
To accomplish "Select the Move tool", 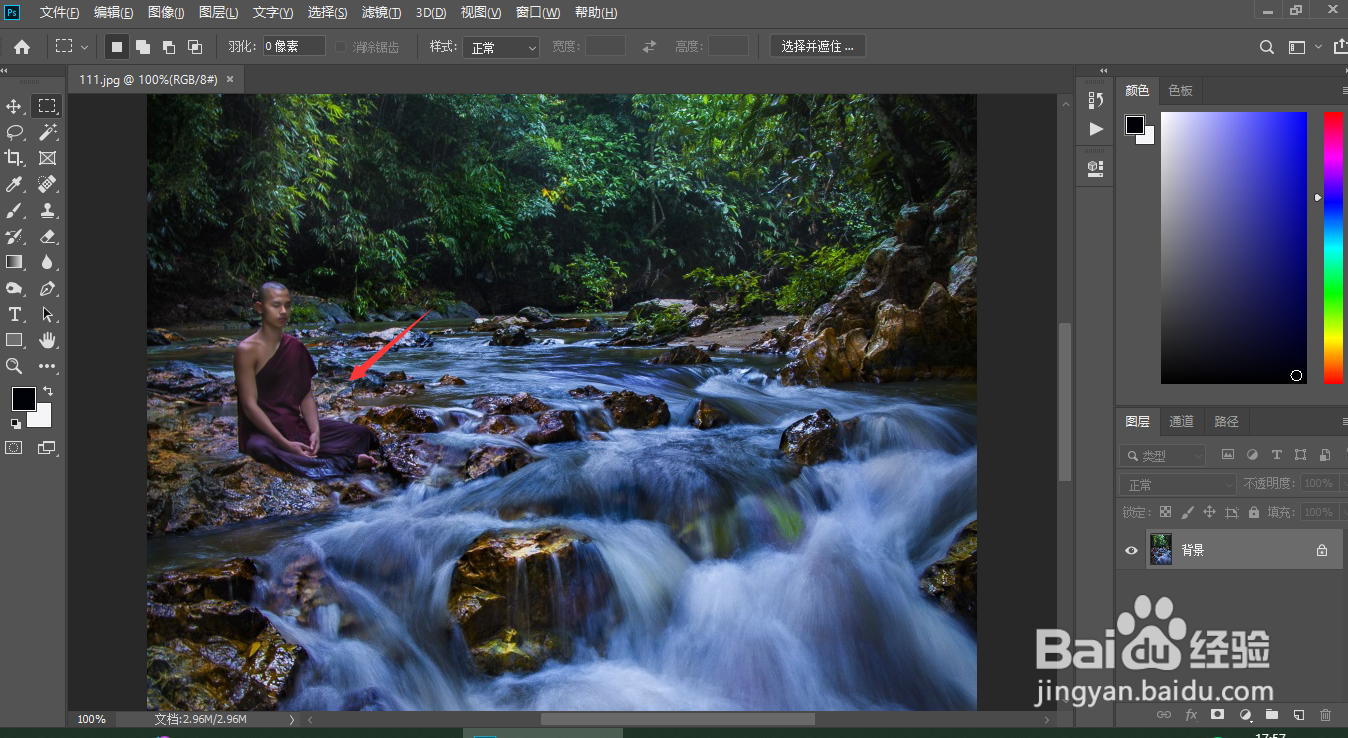I will point(15,106).
